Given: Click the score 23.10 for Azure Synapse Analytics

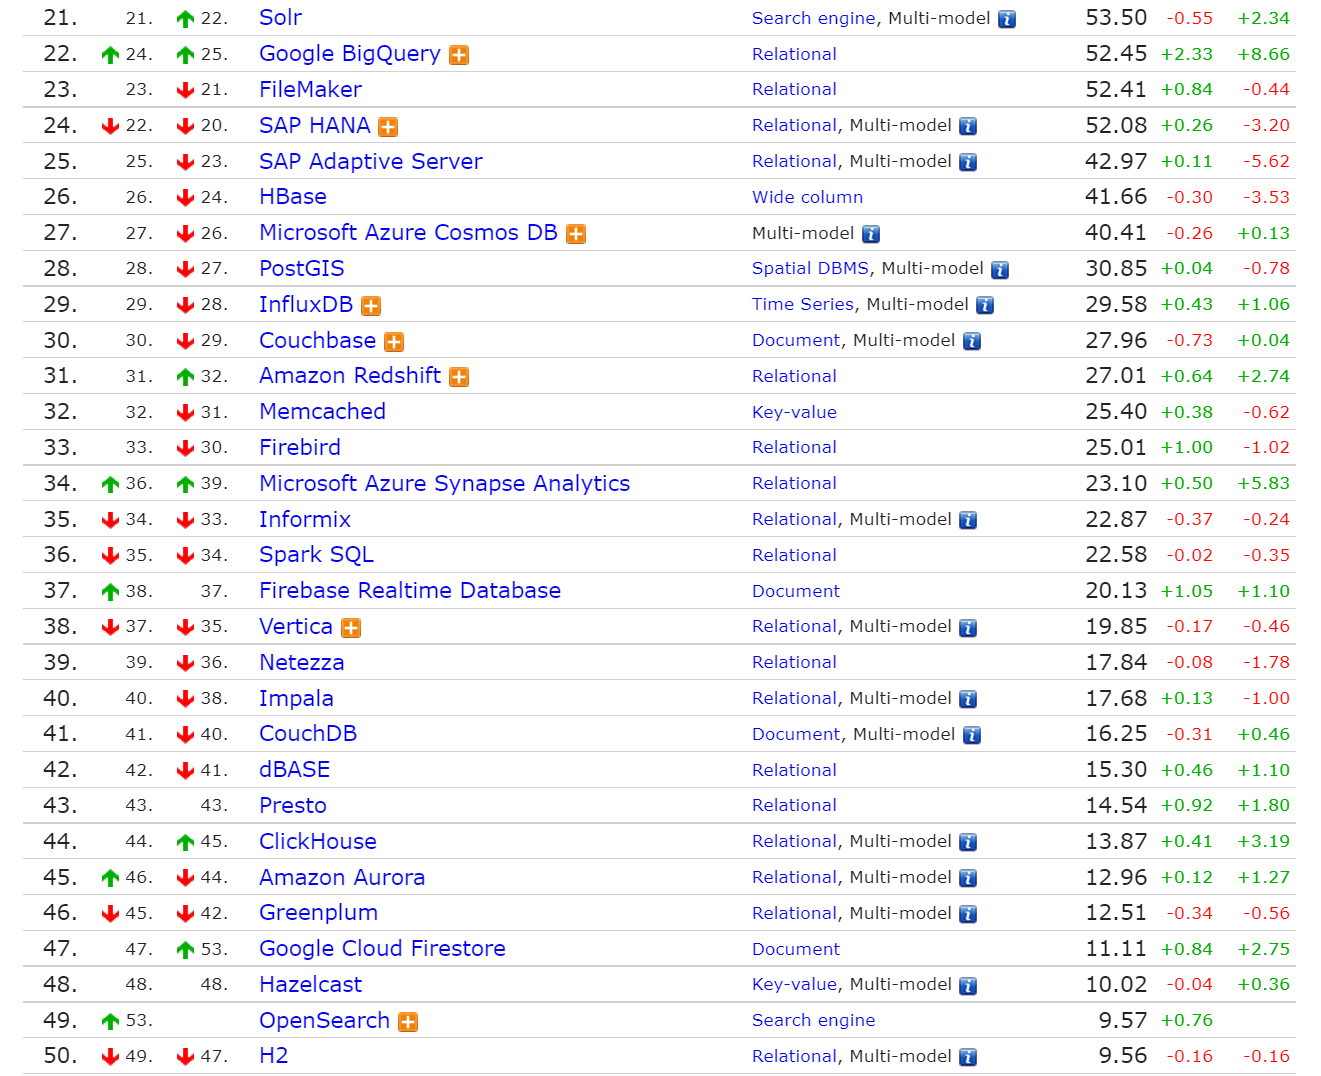Looking at the screenshot, I should (1116, 484).
